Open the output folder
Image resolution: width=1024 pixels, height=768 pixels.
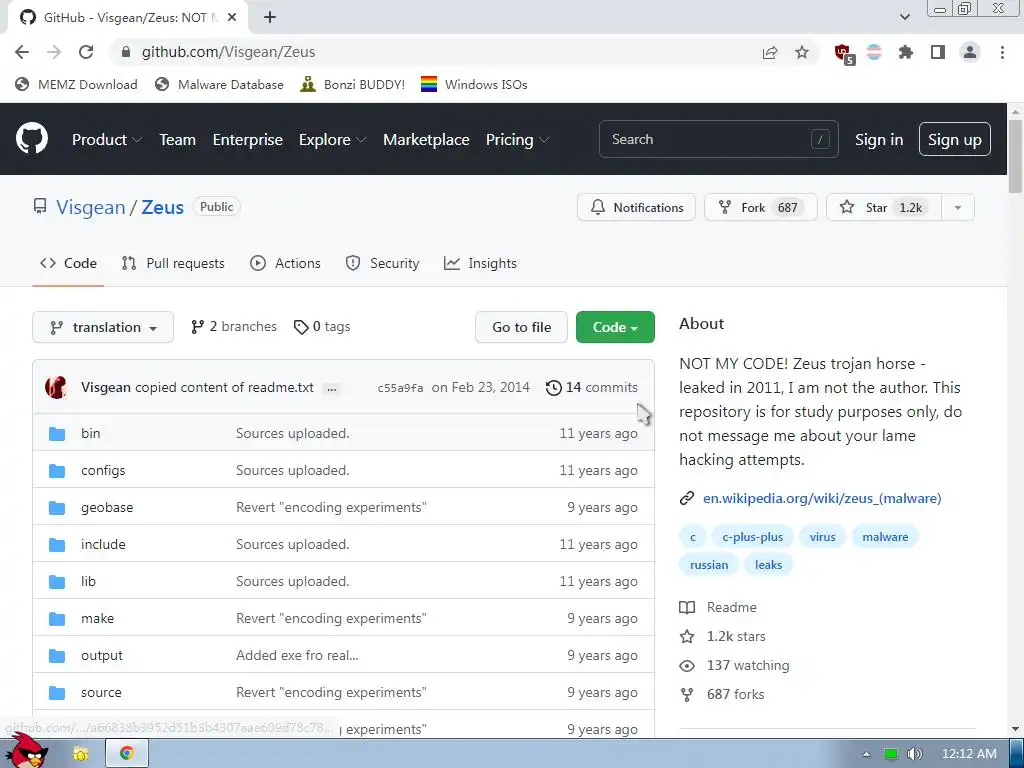[x=102, y=656]
